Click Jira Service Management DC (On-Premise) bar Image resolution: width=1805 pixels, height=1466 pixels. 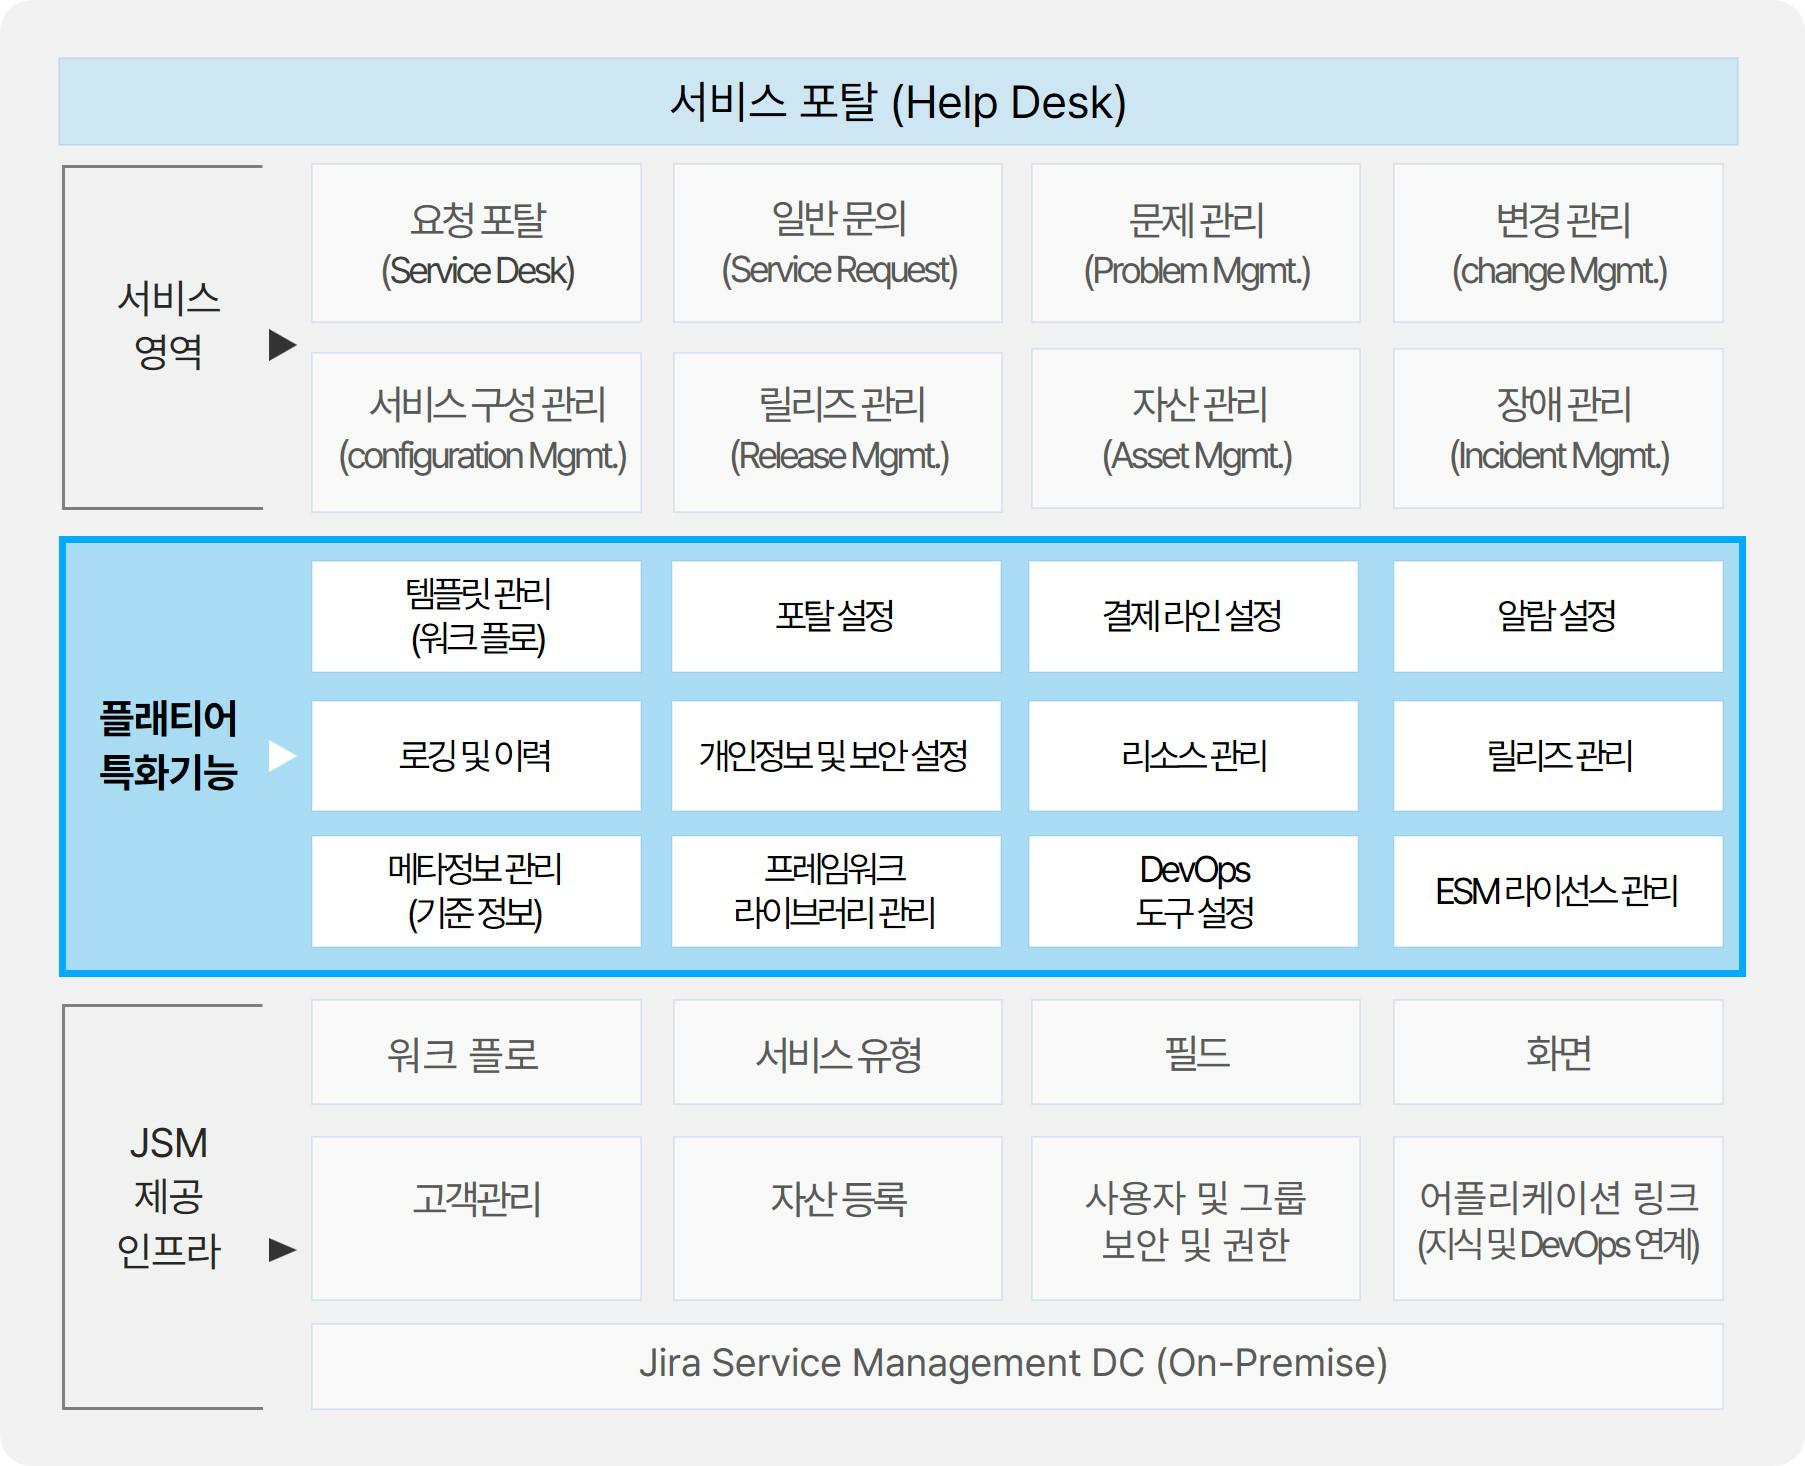[1016, 1365]
